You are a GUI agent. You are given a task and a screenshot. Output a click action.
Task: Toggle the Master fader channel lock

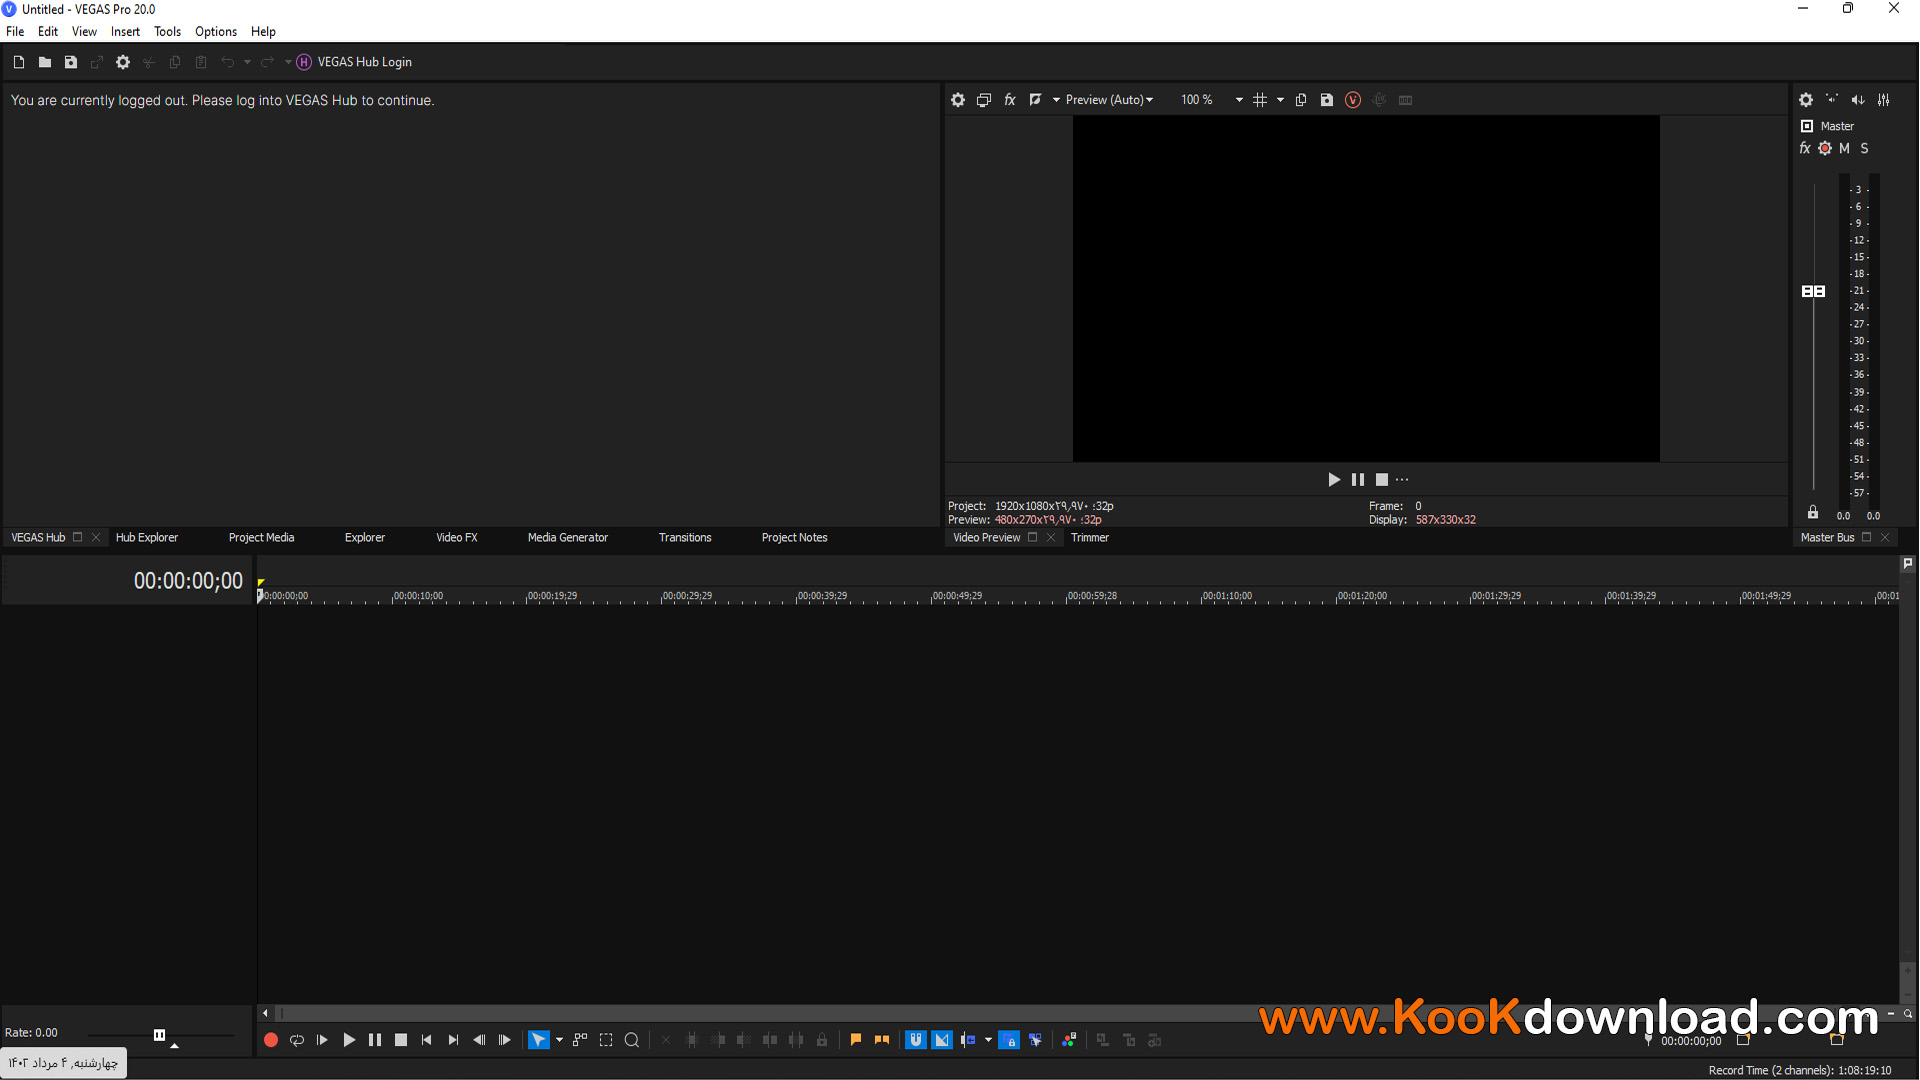click(x=1813, y=512)
